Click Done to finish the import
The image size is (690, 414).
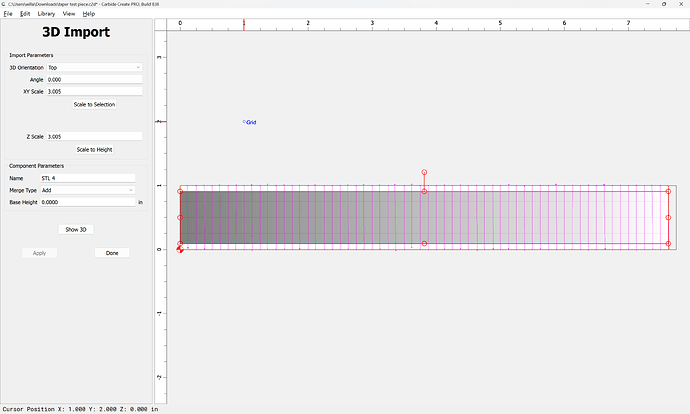(112, 253)
